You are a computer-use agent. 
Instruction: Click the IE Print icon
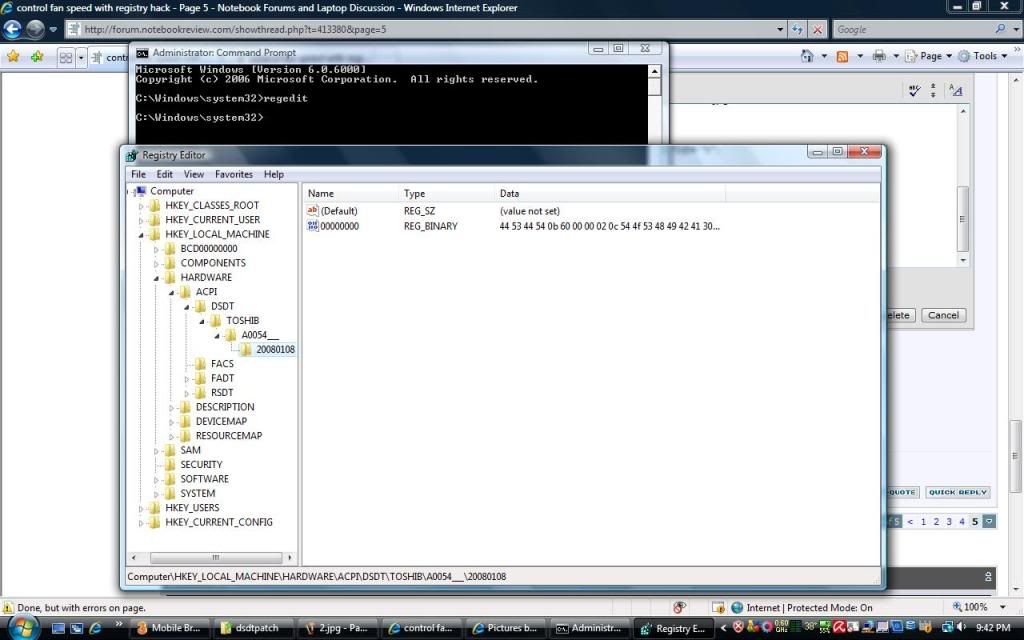pos(879,56)
